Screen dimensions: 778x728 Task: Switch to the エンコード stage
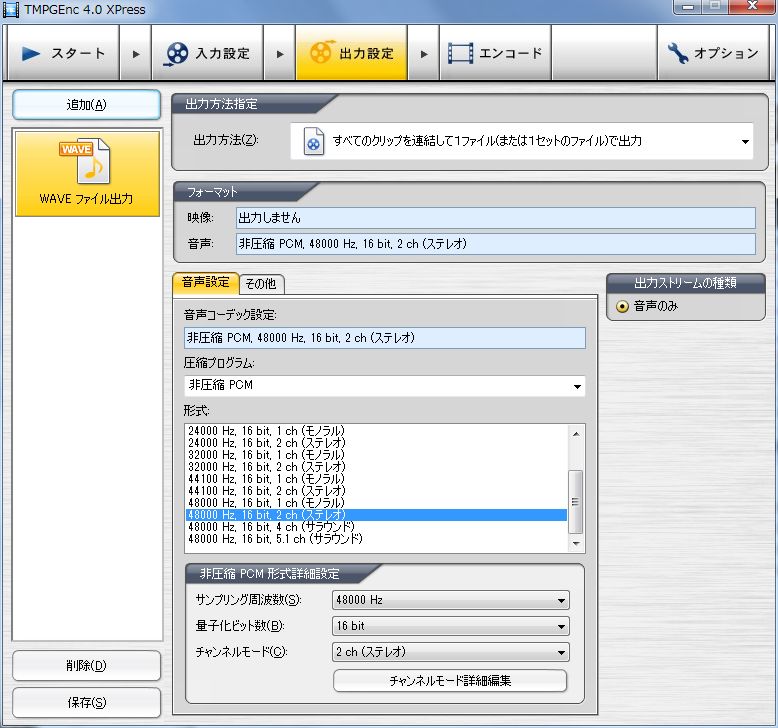click(495, 53)
